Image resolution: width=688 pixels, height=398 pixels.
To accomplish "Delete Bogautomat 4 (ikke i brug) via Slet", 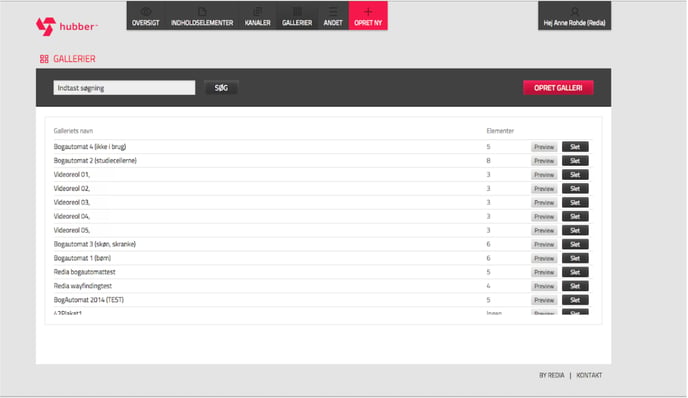I will (575, 147).
